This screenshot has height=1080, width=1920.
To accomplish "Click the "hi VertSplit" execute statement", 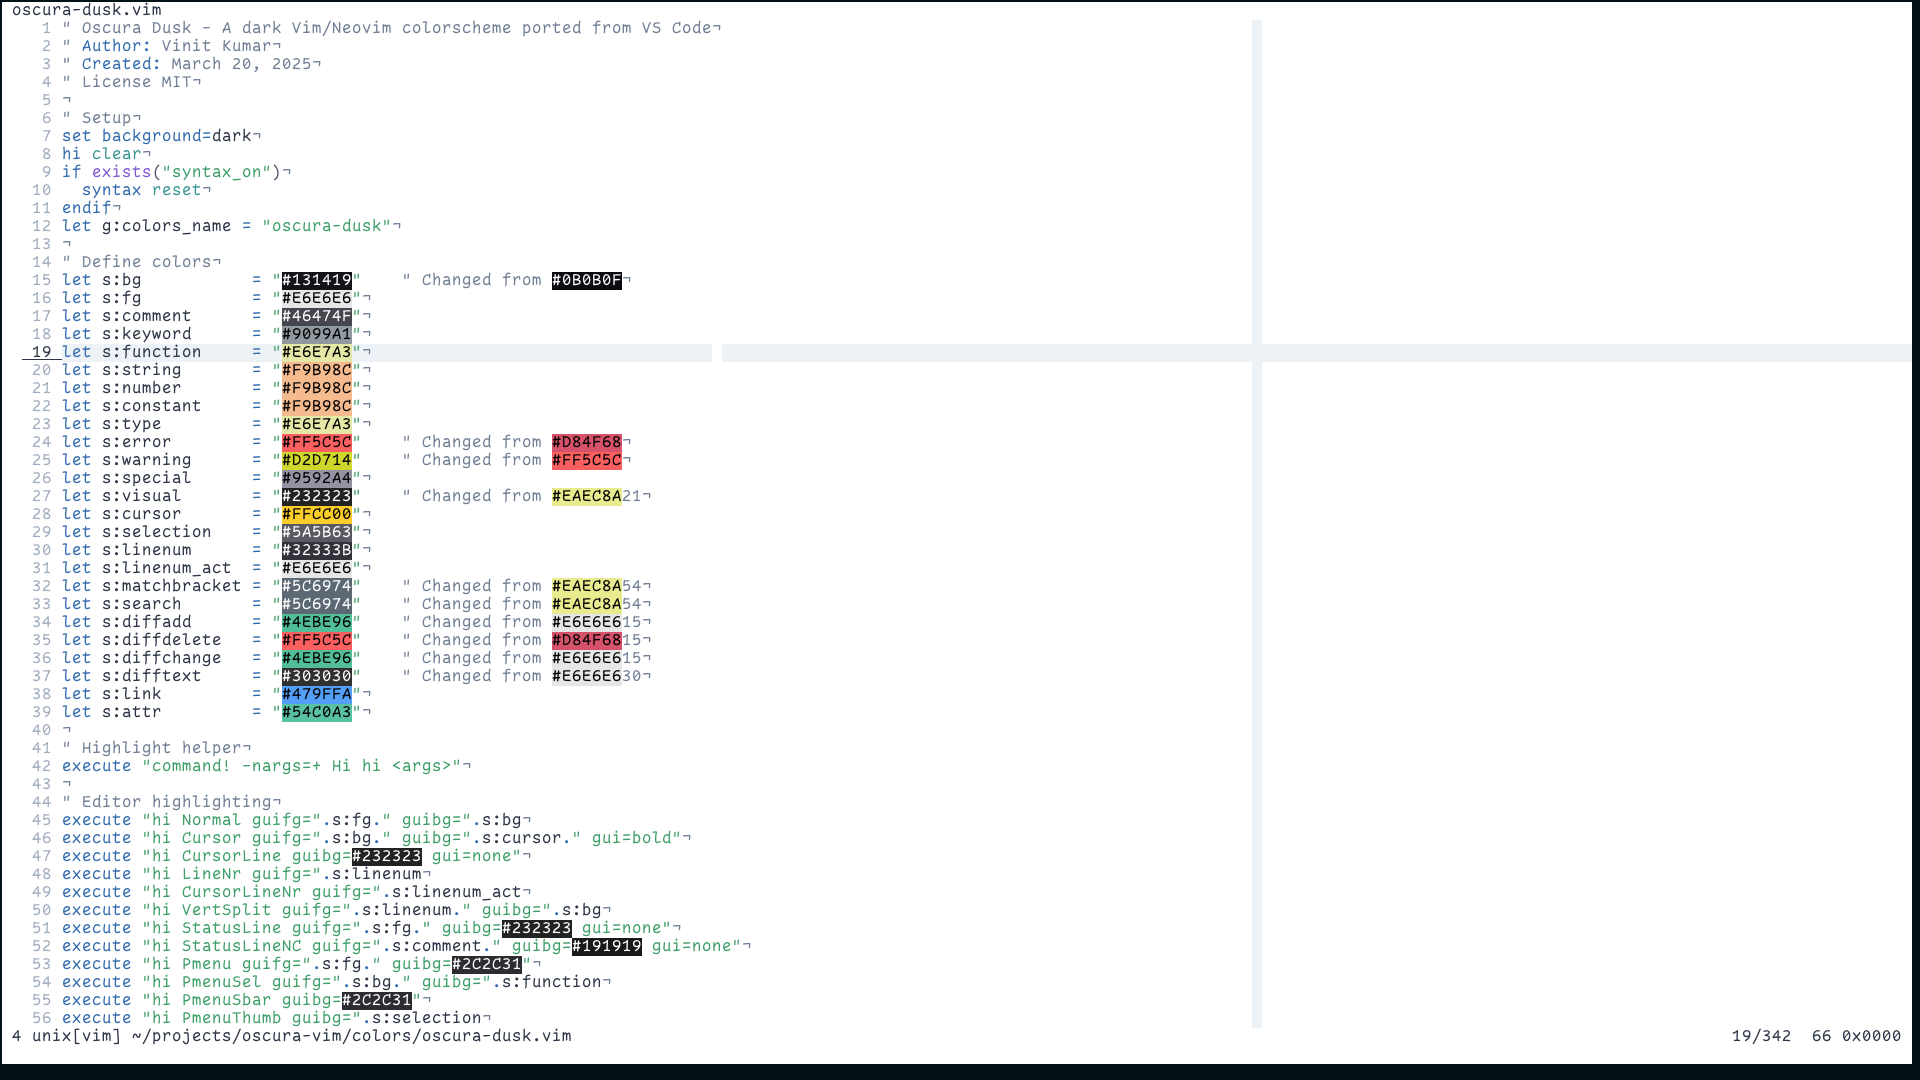I will (x=332, y=910).
